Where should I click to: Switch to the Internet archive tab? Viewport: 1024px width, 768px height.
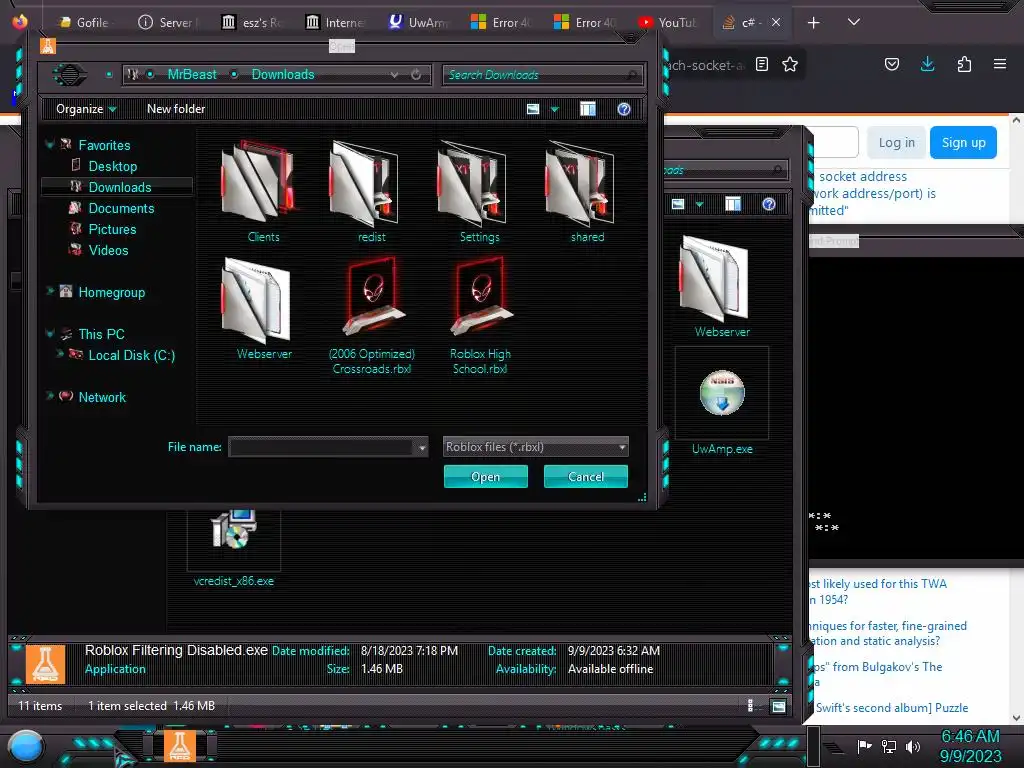pyautogui.click(x=334, y=22)
